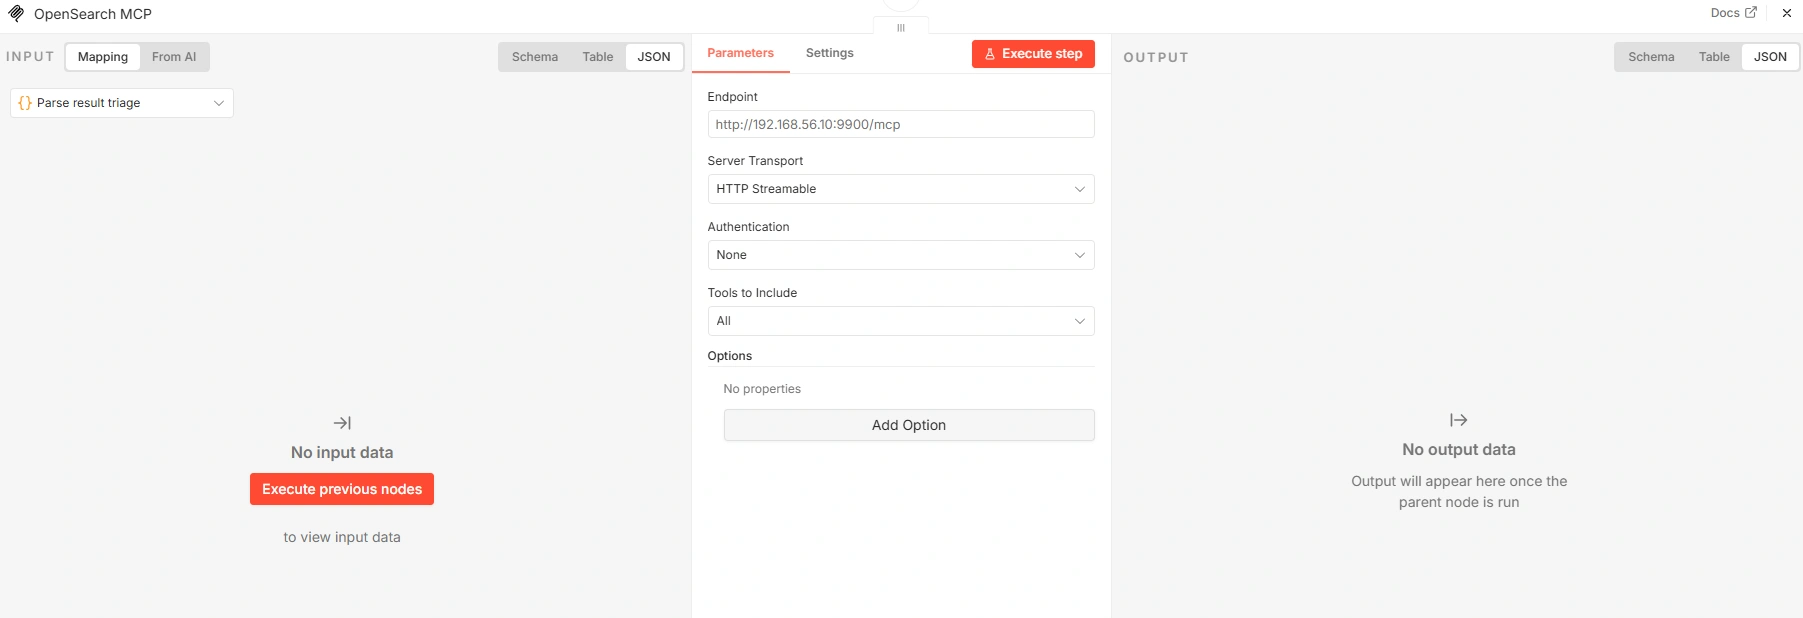Viewport: 1803px width, 618px height.
Task: Switch input to Mapping mode
Action: [103, 57]
